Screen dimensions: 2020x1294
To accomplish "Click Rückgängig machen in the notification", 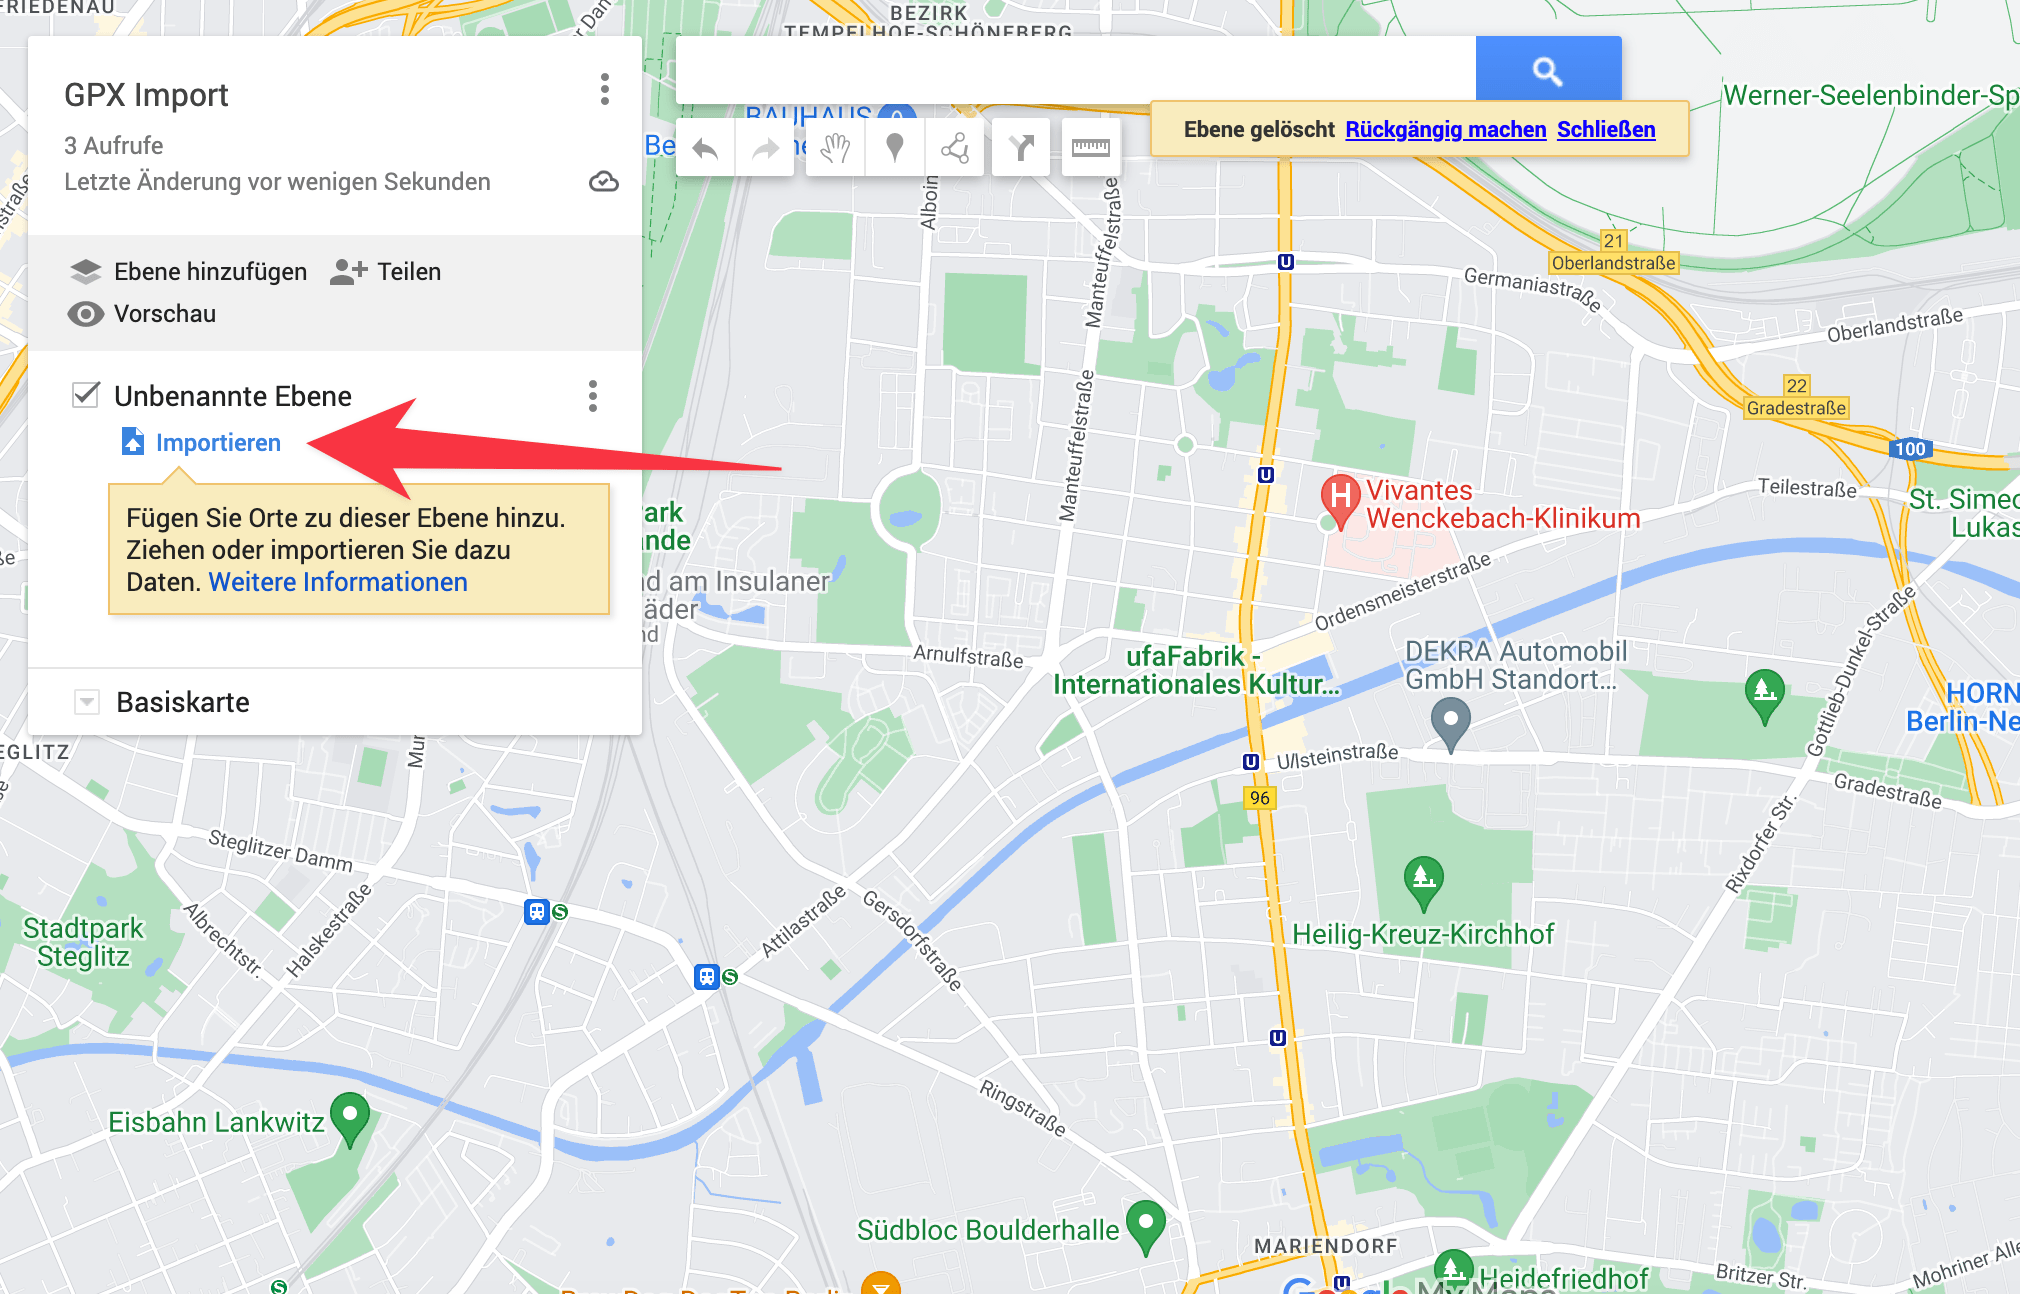I will pyautogui.click(x=1445, y=129).
